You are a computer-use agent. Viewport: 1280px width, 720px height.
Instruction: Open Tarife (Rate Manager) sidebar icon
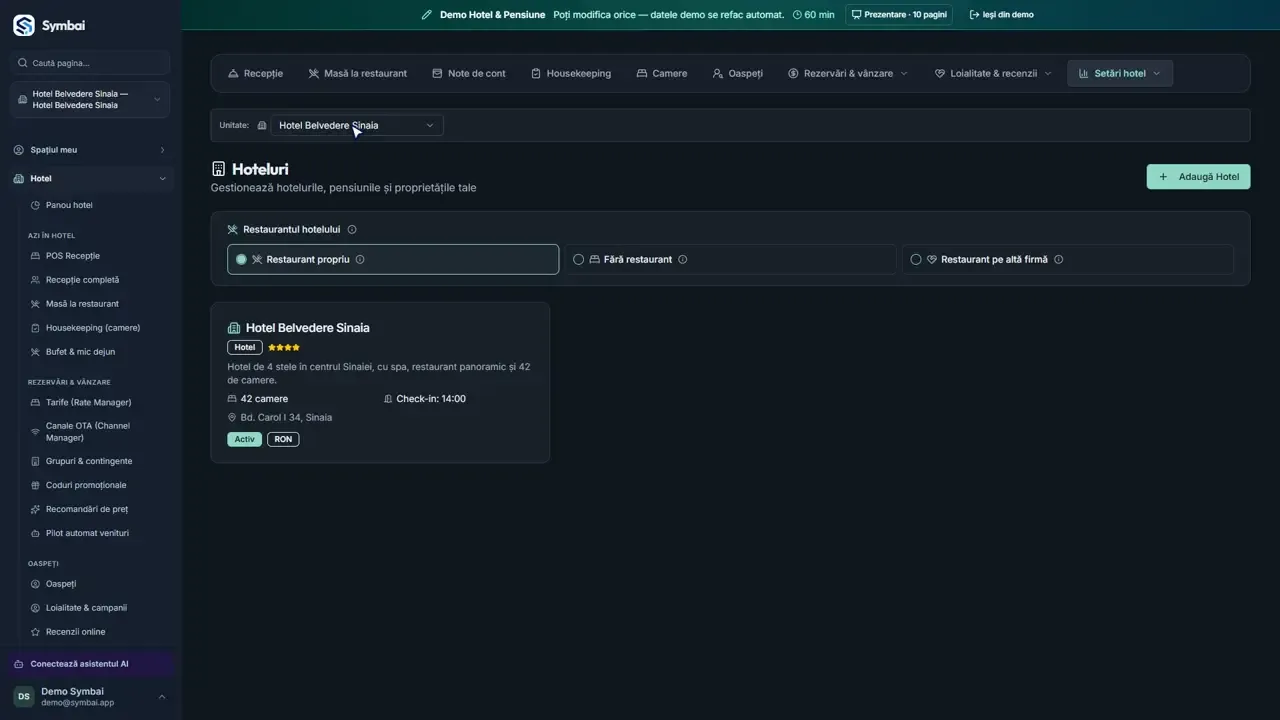click(x=36, y=402)
